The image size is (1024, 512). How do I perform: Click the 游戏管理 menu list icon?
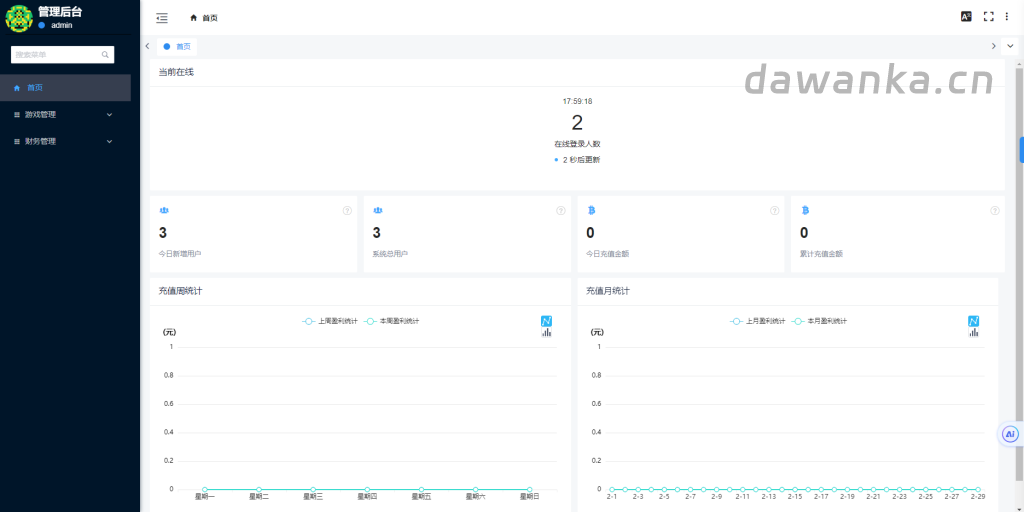(x=18, y=114)
